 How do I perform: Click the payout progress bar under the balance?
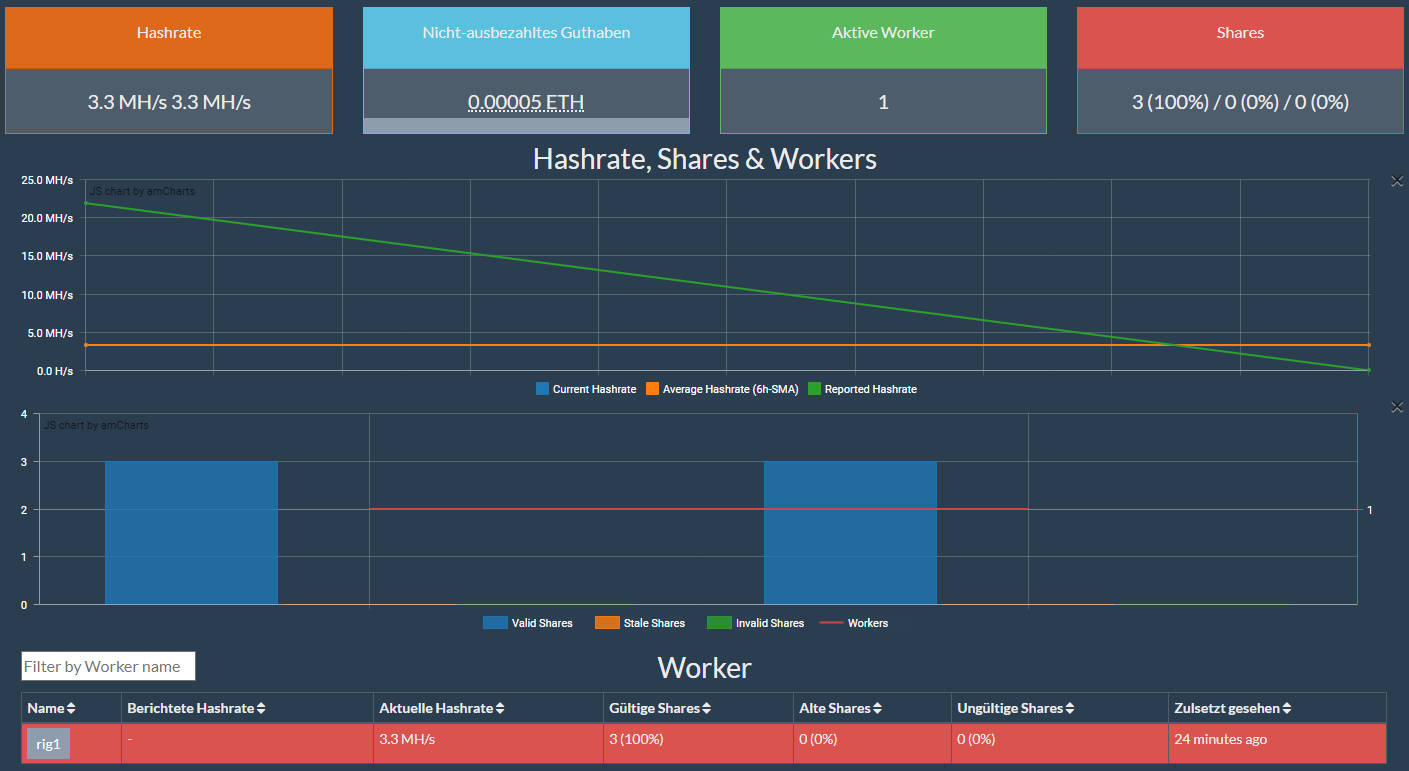pos(526,126)
